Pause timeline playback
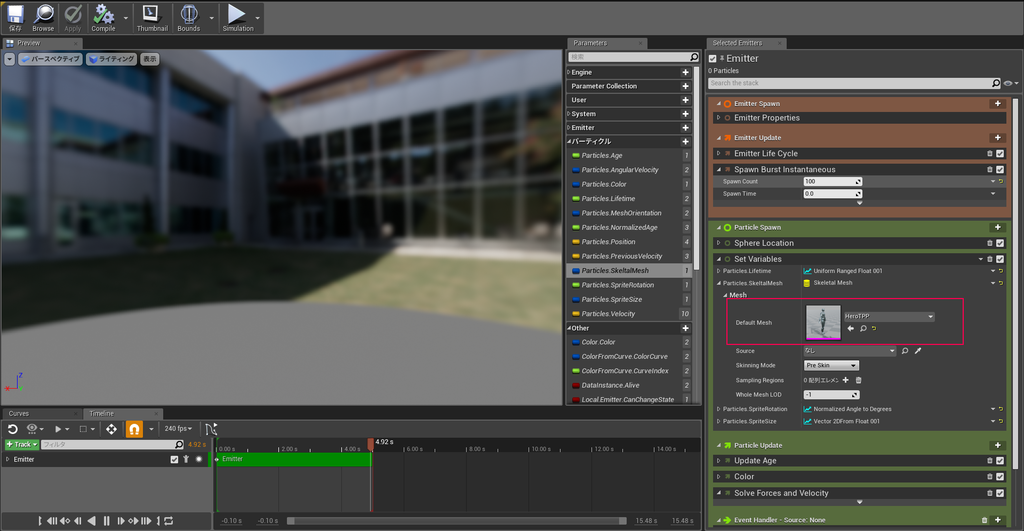1024x531 pixels. [106, 521]
